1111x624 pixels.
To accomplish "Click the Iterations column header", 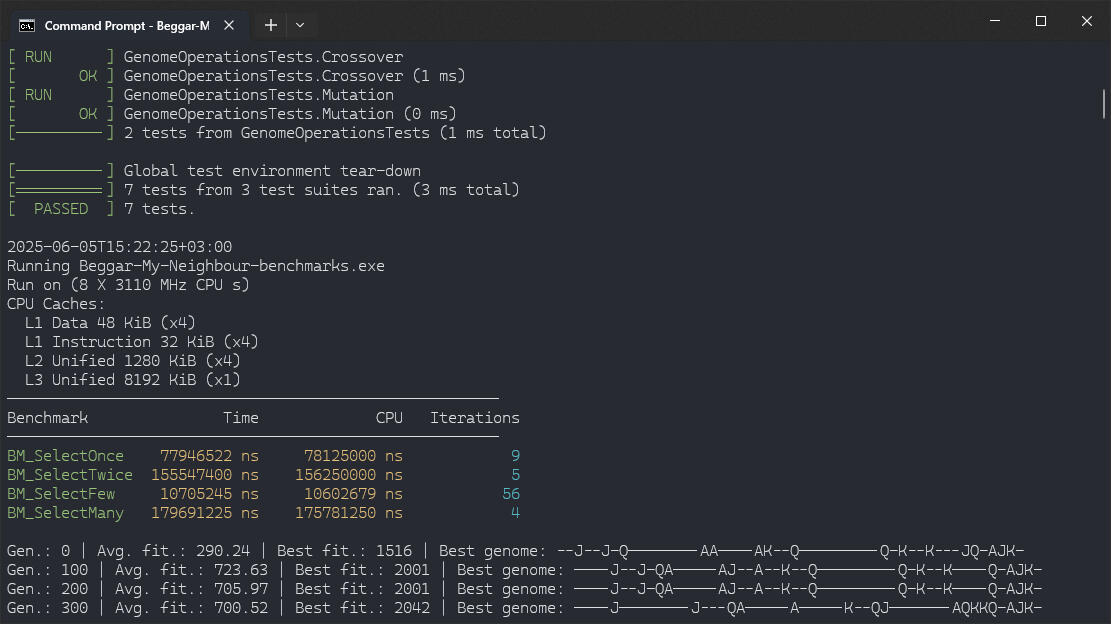I will coord(474,418).
